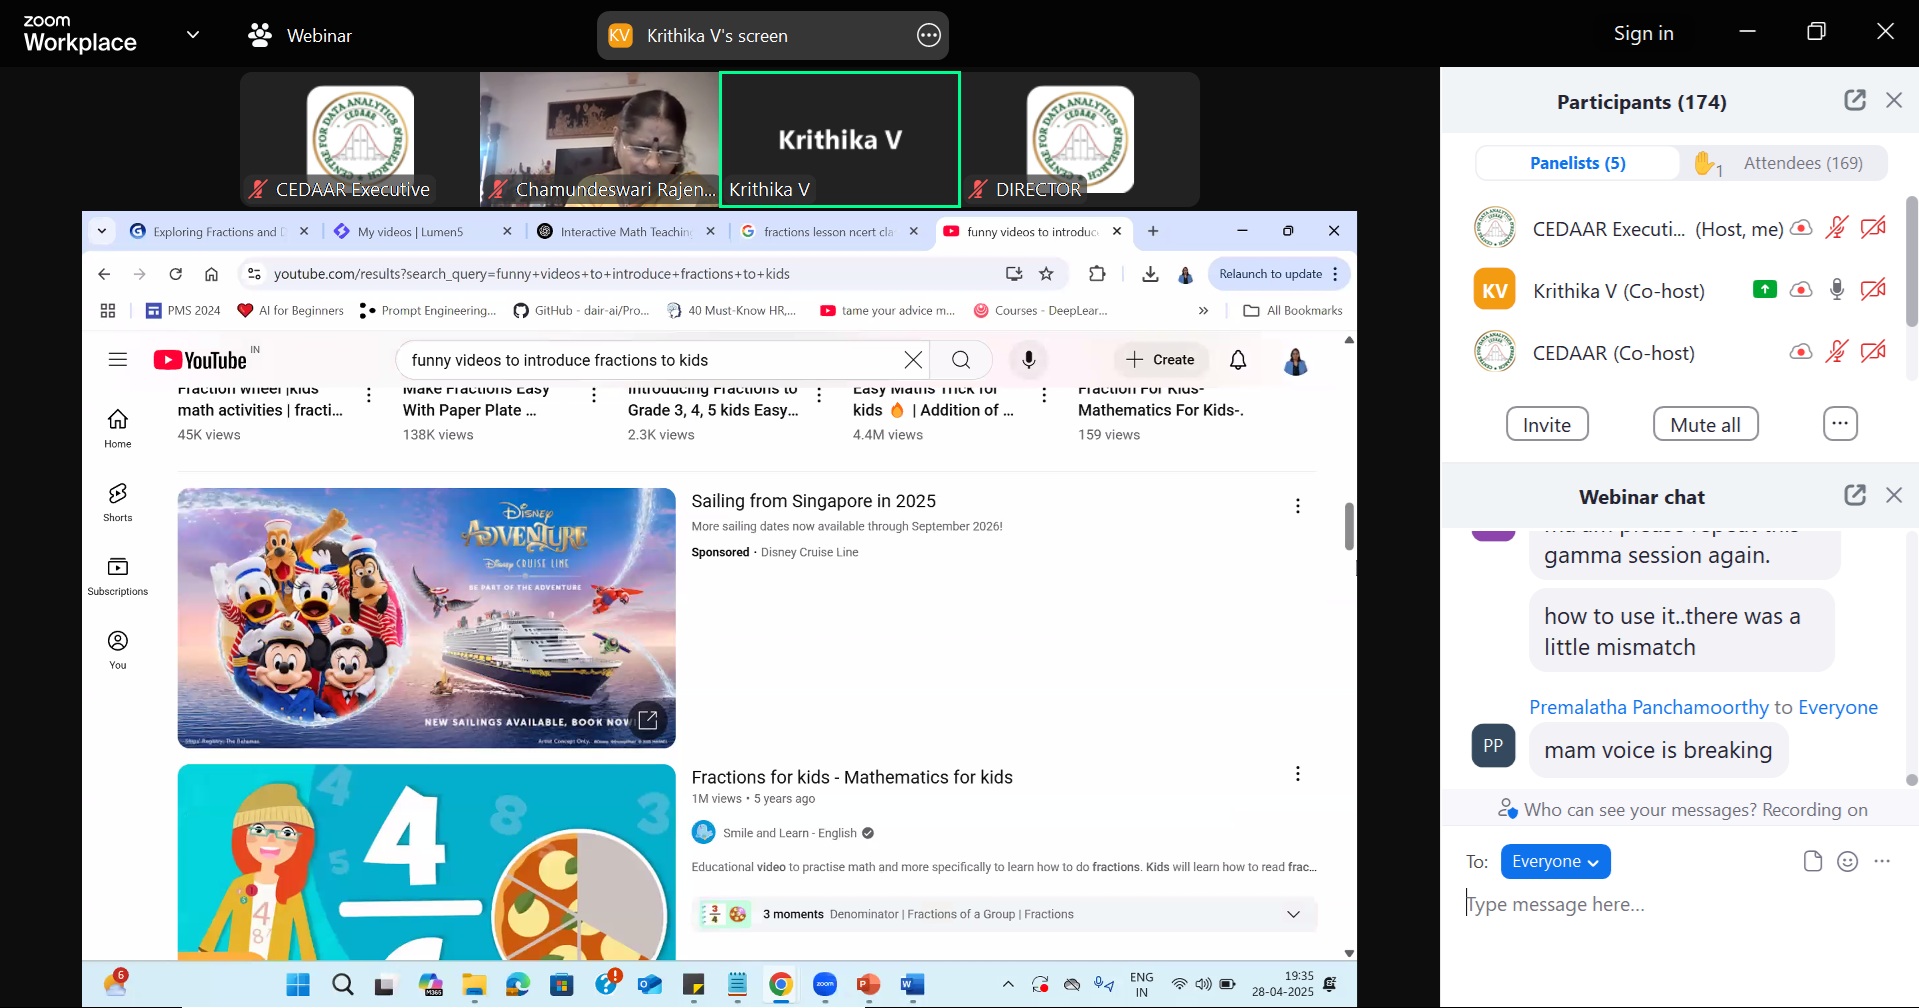Open the emoji picker in chat

tap(1847, 862)
